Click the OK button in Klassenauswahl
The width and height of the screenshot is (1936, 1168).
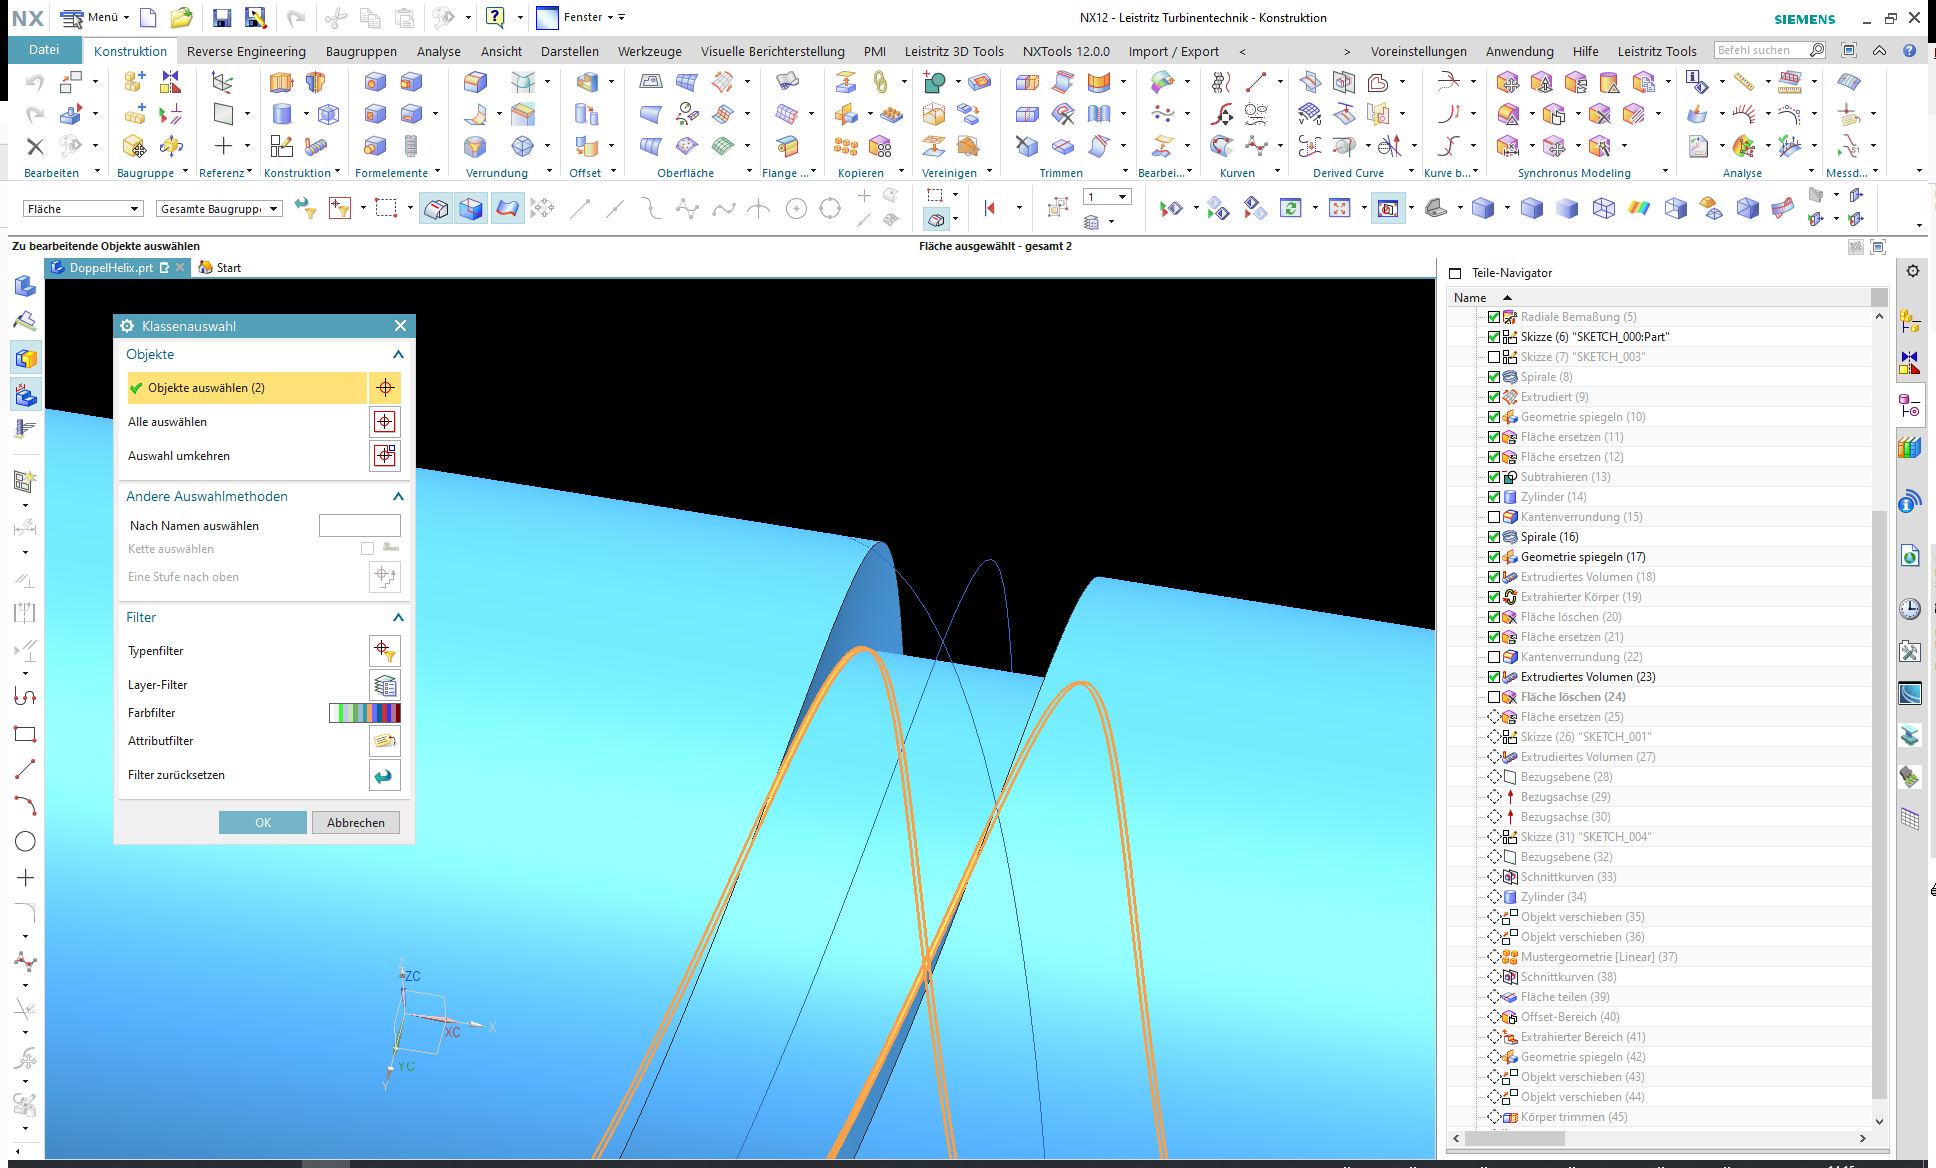pos(263,822)
